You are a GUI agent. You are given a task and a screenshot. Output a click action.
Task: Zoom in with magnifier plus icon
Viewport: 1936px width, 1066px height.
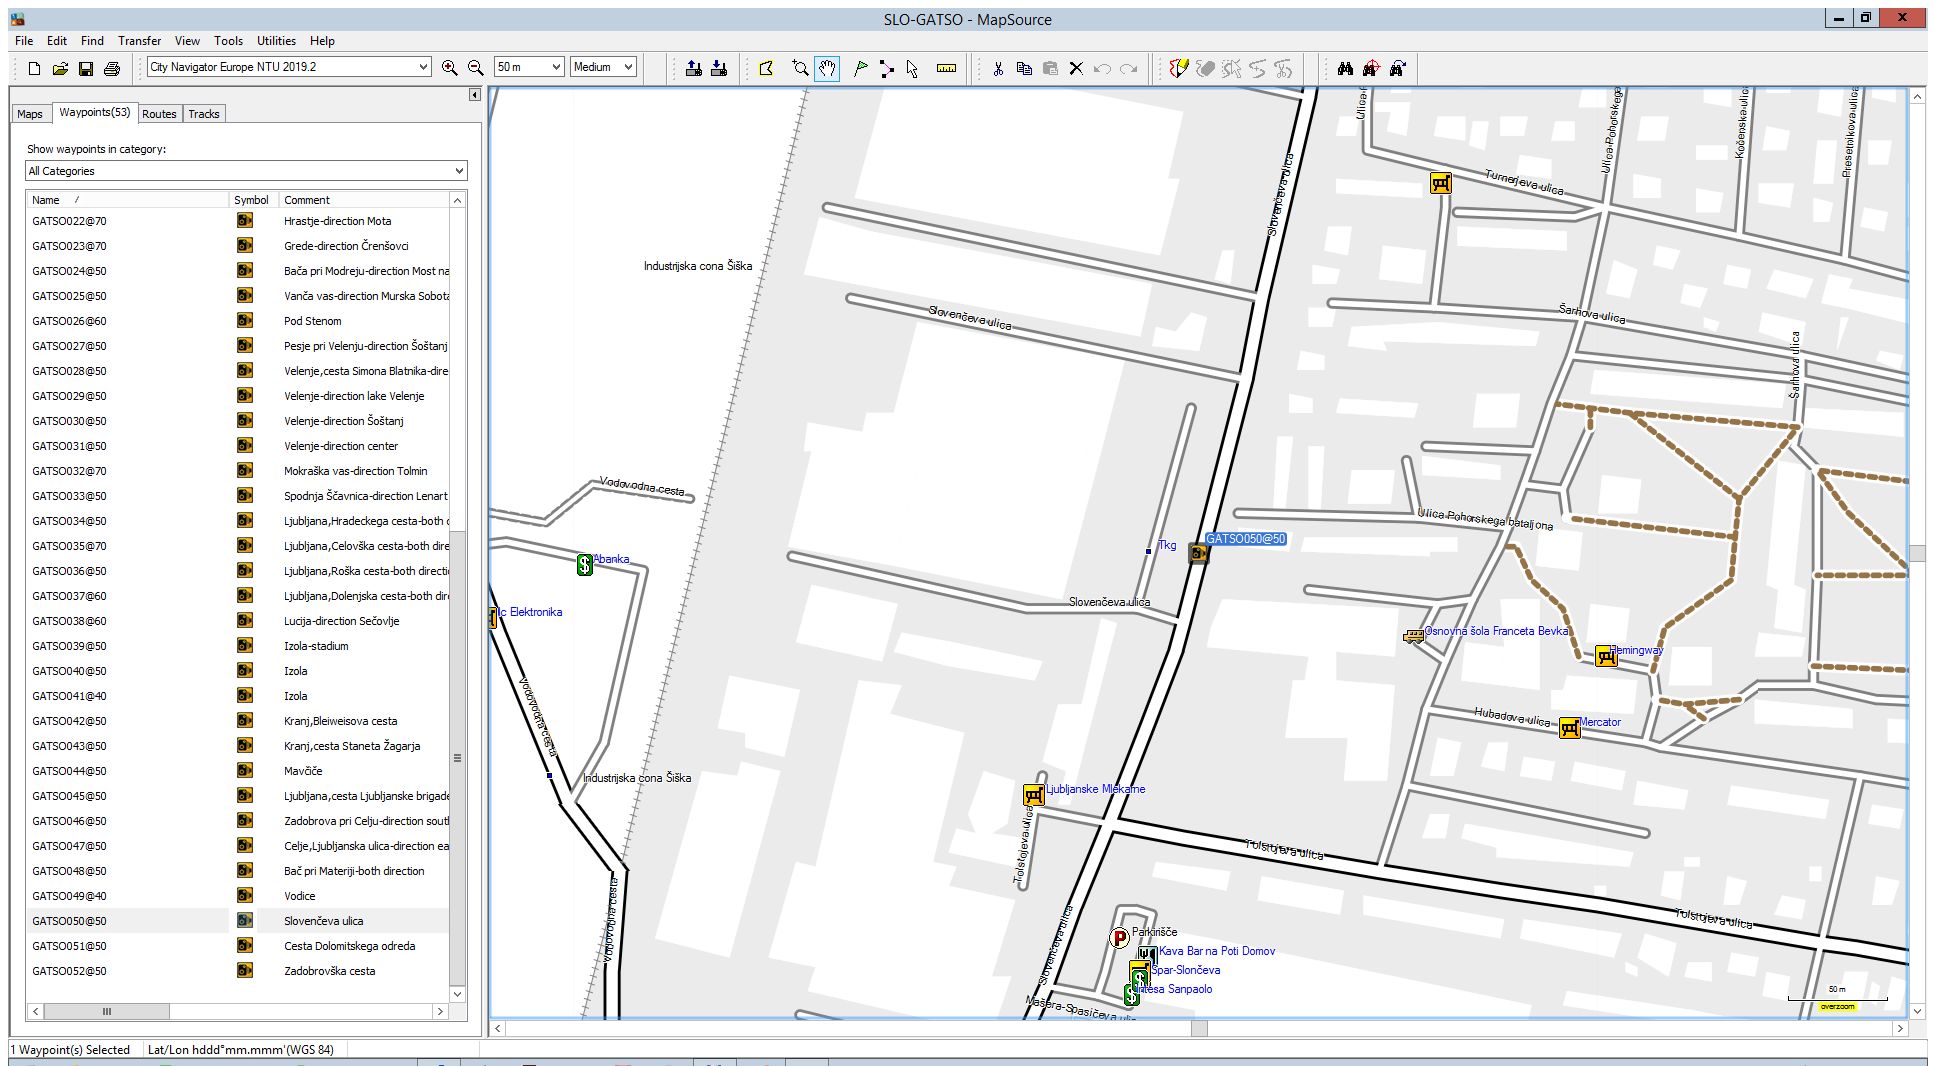click(x=450, y=68)
